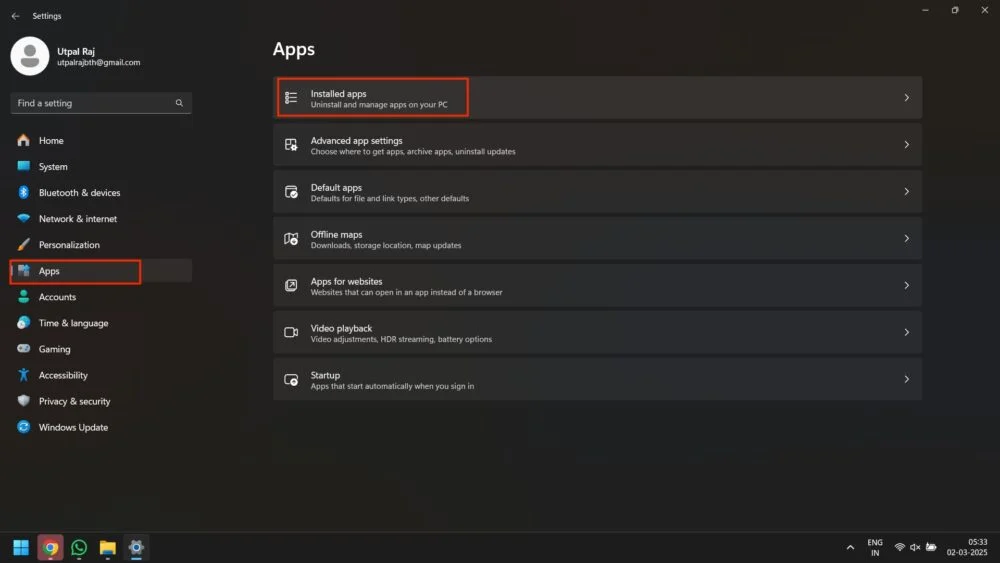Click the Video playback camera icon
1000x563 pixels.
coord(291,332)
